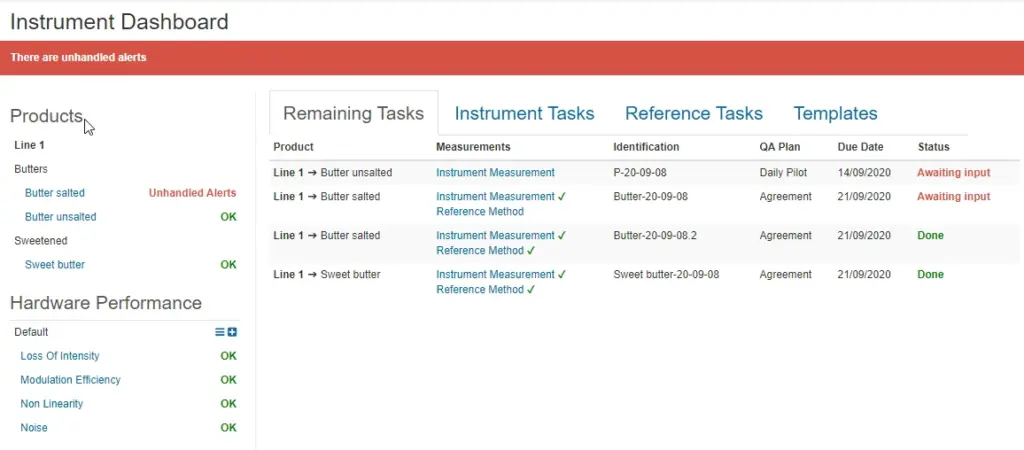Open the Templates tab
Image resolution: width=1024 pixels, height=450 pixels.
click(835, 114)
